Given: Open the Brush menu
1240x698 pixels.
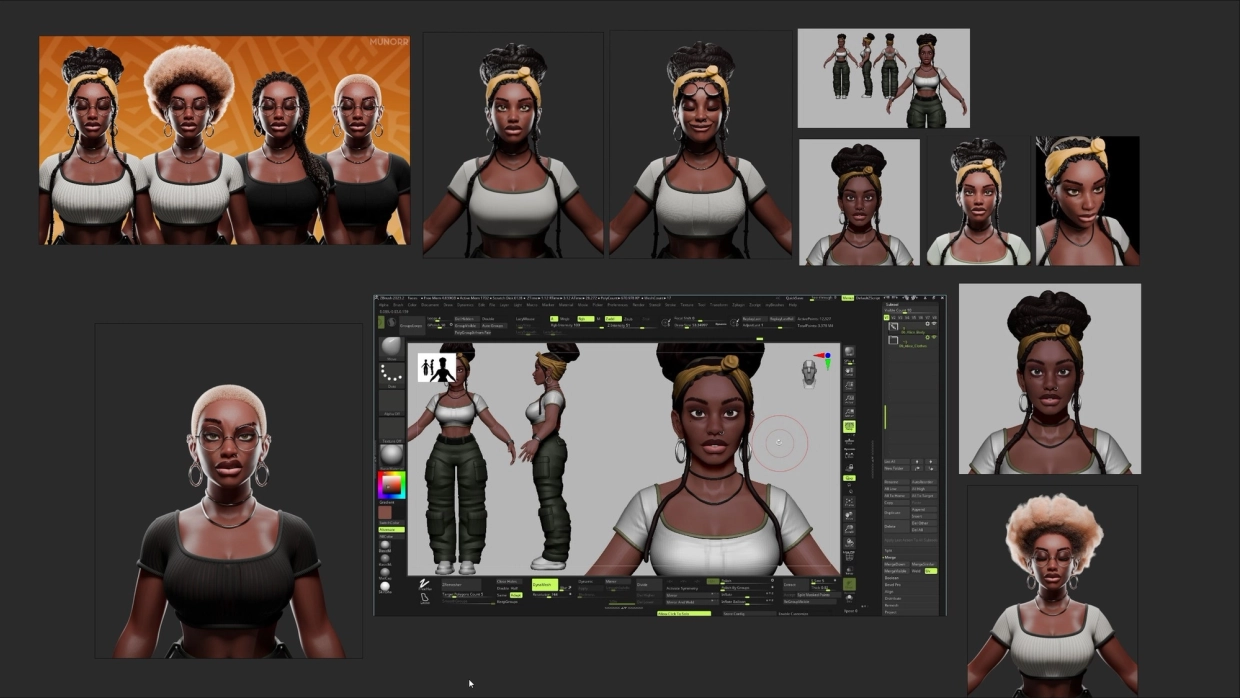Looking at the screenshot, I should coord(398,305).
